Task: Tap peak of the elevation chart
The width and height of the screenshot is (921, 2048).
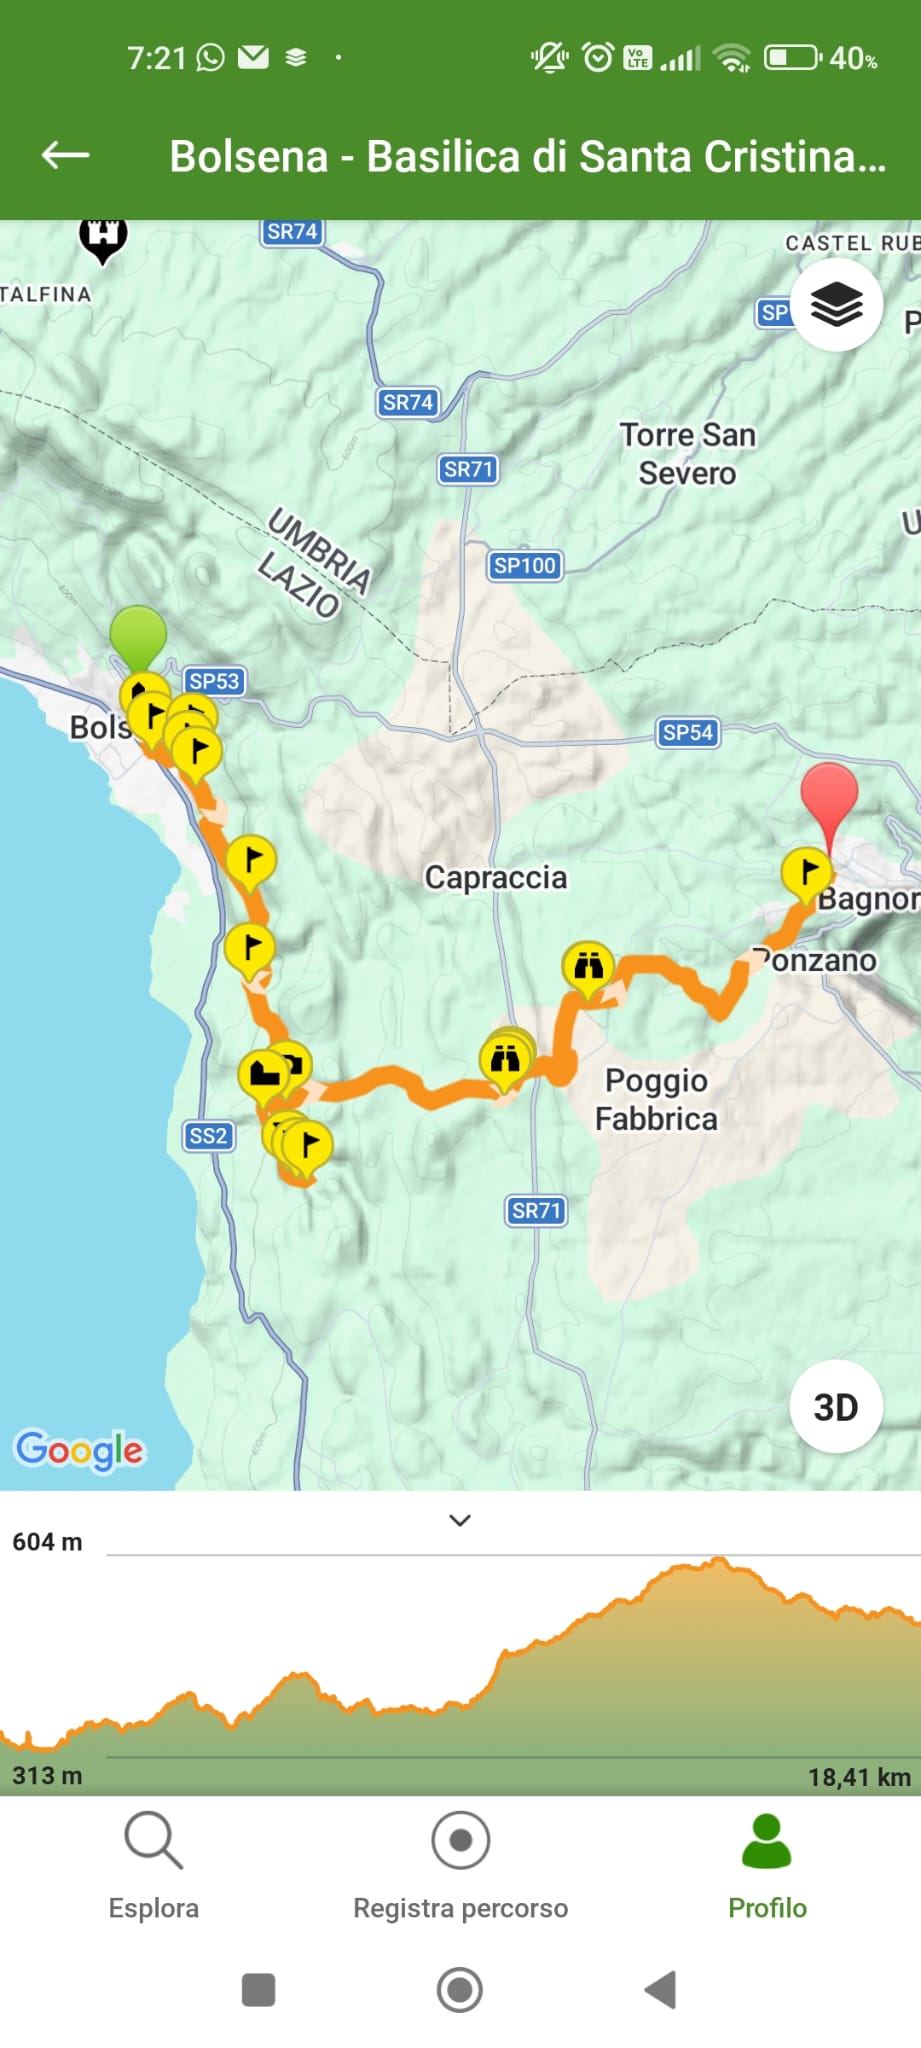Action: (720, 1560)
